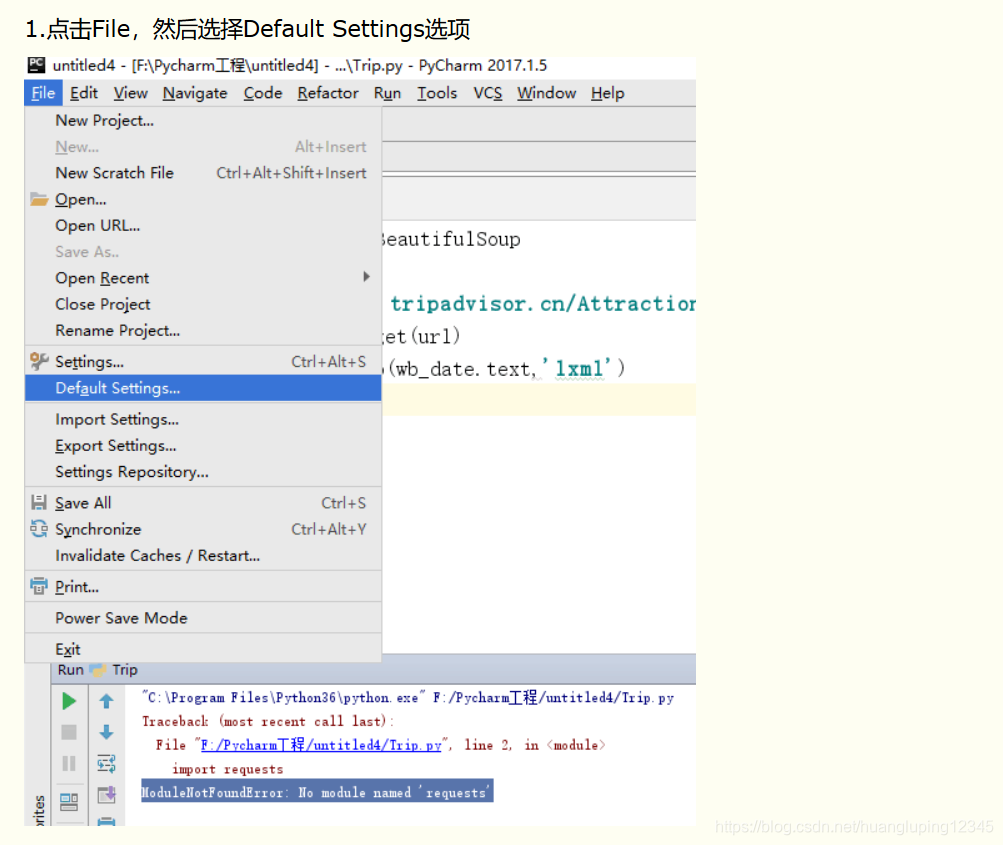Choose Import Settings... menu entry
Screen dimensions: 1003x845
pos(203,420)
